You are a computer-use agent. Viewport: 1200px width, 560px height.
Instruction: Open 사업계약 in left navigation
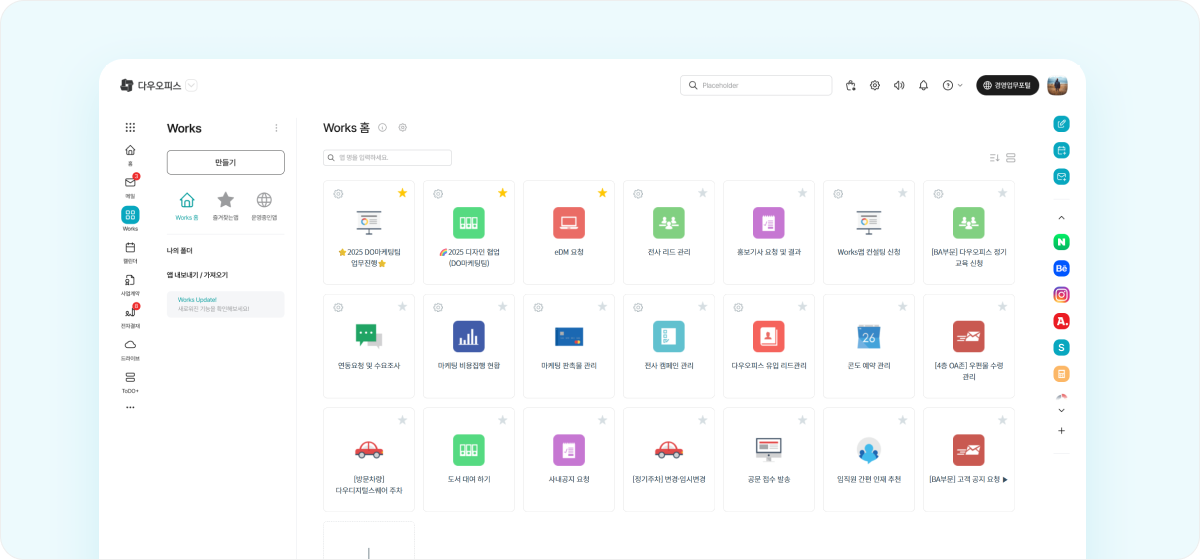pos(130,285)
